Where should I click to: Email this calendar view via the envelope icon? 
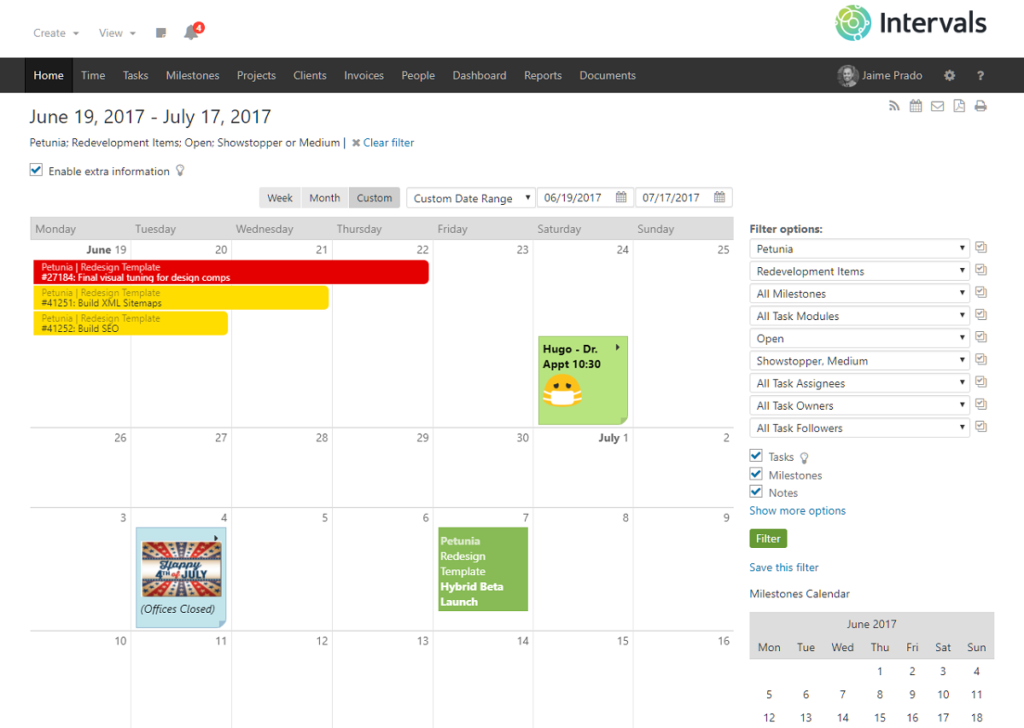click(937, 105)
